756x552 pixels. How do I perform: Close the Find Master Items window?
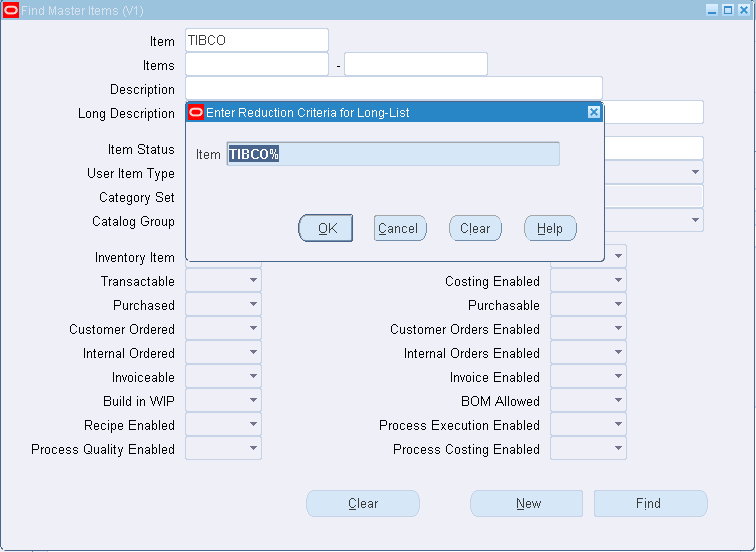point(744,10)
